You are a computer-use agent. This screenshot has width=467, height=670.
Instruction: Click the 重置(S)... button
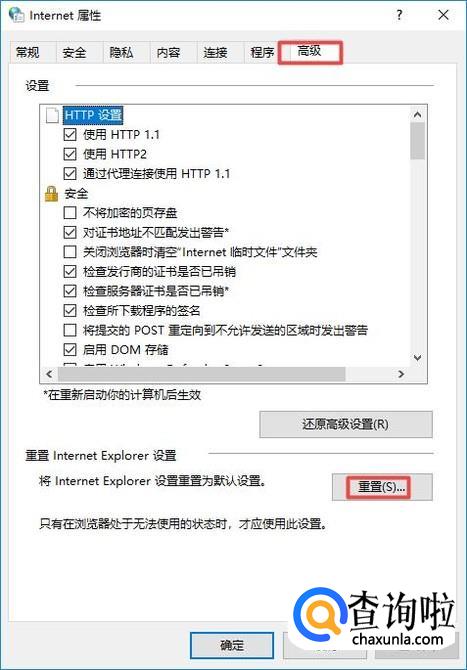(x=382, y=487)
